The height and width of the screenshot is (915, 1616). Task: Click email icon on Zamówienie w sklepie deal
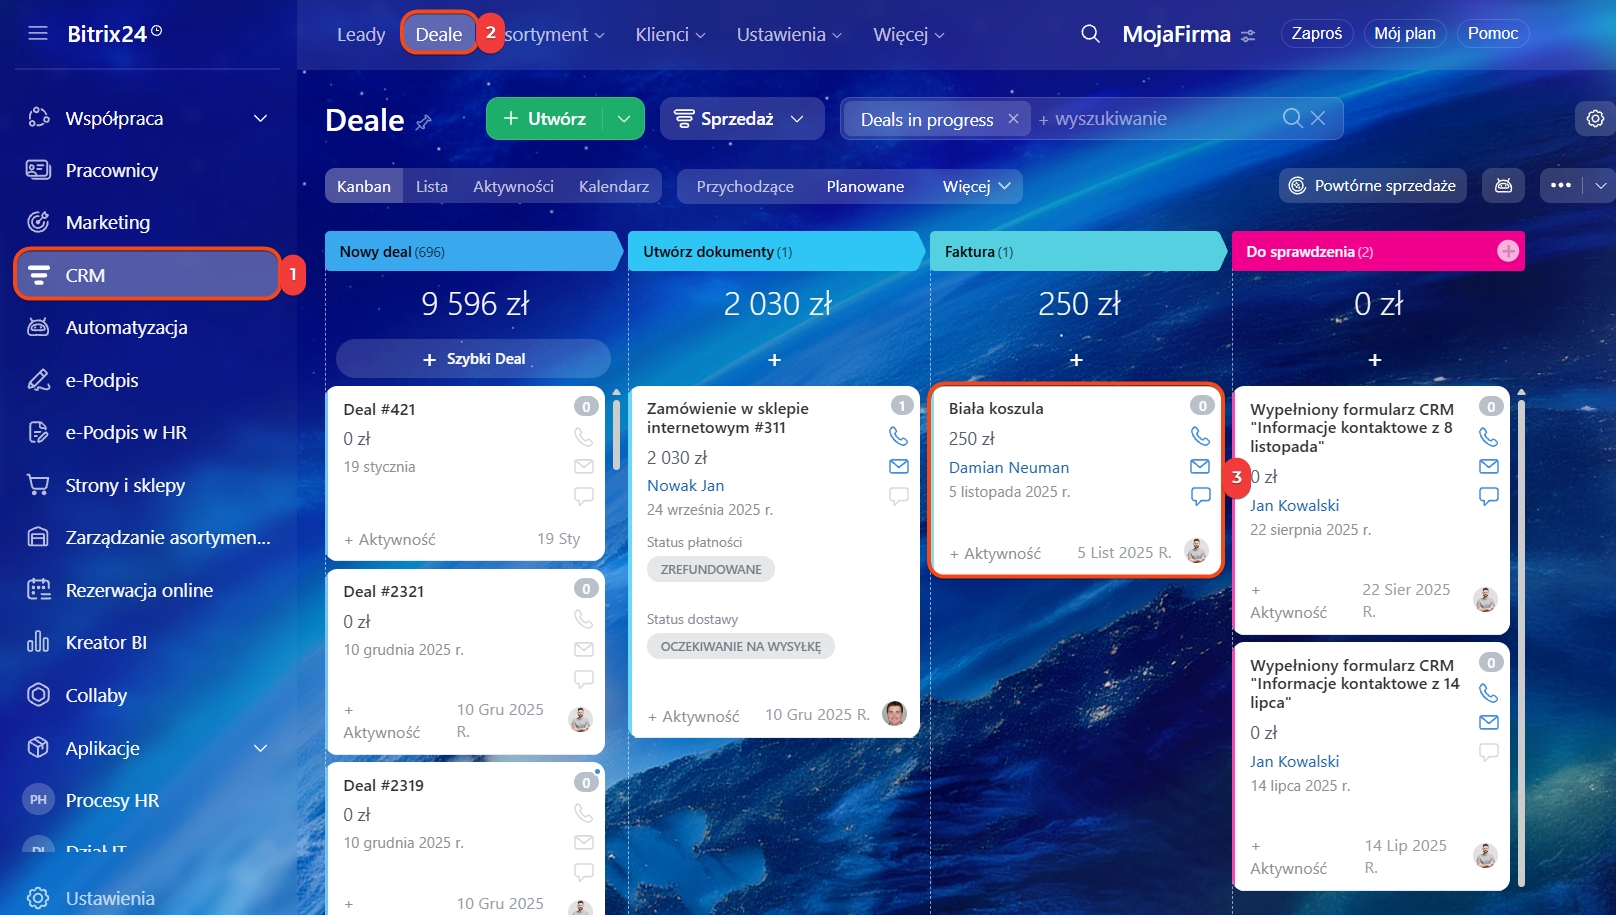point(898,466)
